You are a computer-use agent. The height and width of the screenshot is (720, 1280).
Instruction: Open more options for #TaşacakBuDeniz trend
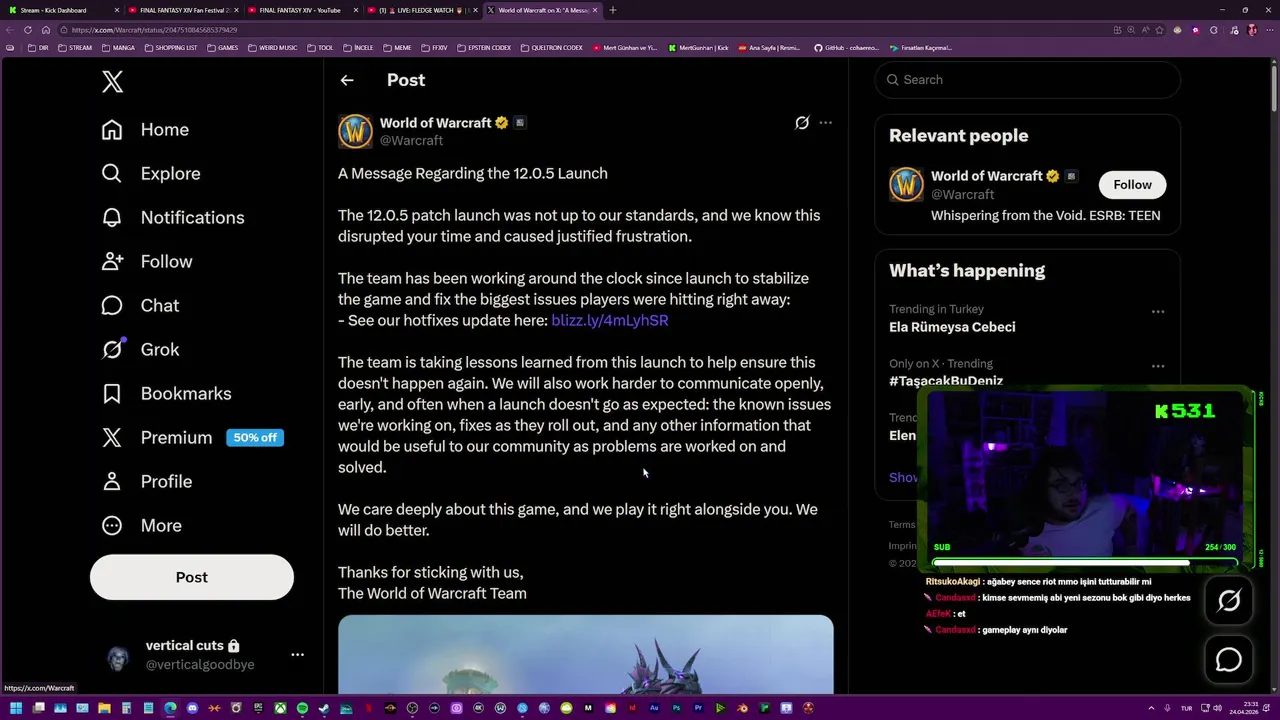[x=1158, y=366]
